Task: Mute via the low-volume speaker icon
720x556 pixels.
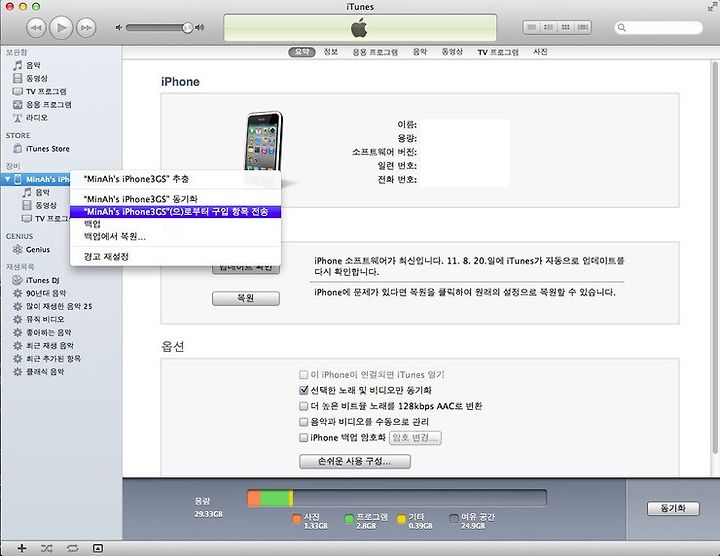Action: [118, 28]
